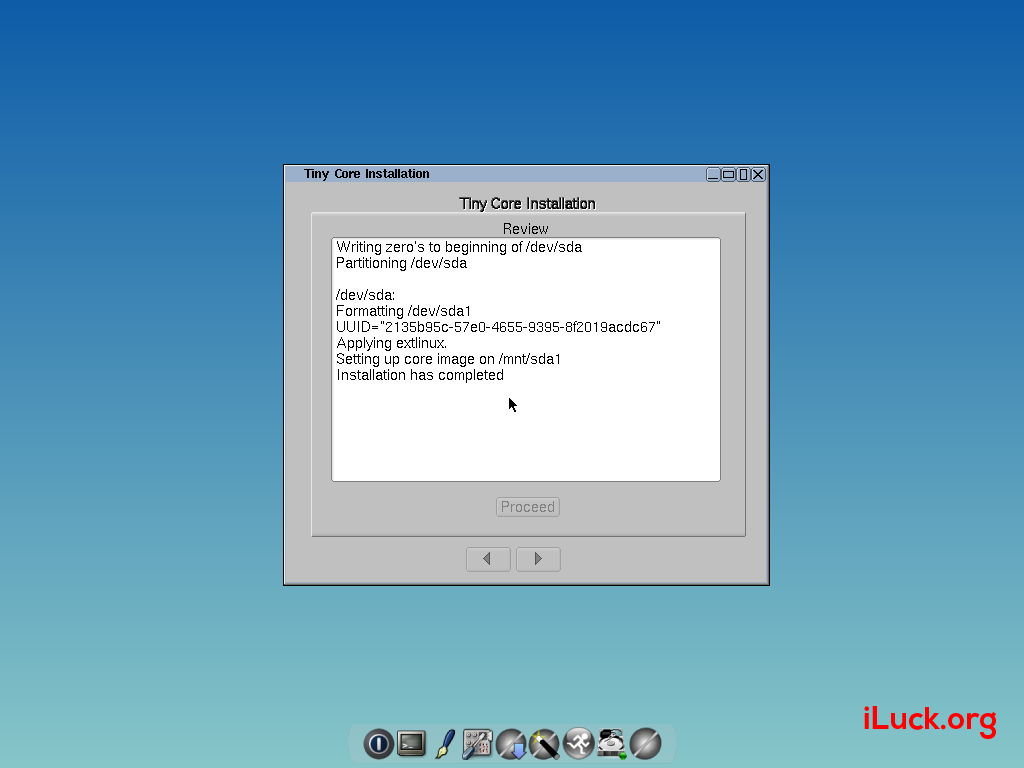The image size is (1024, 768).
Task: Click the 'Applying extlinux.' line
Action: (x=392, y=344)
